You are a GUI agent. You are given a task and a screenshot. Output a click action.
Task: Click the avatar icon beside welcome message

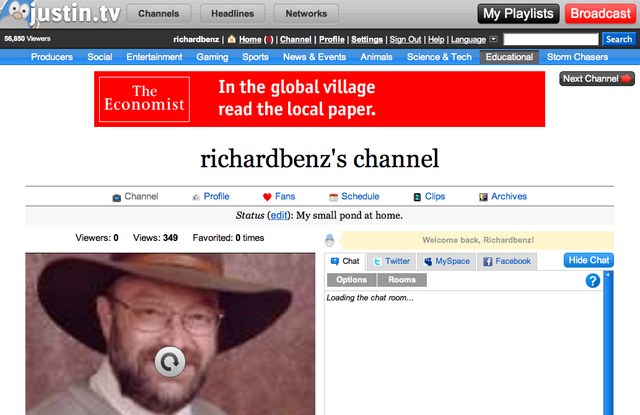330,240
